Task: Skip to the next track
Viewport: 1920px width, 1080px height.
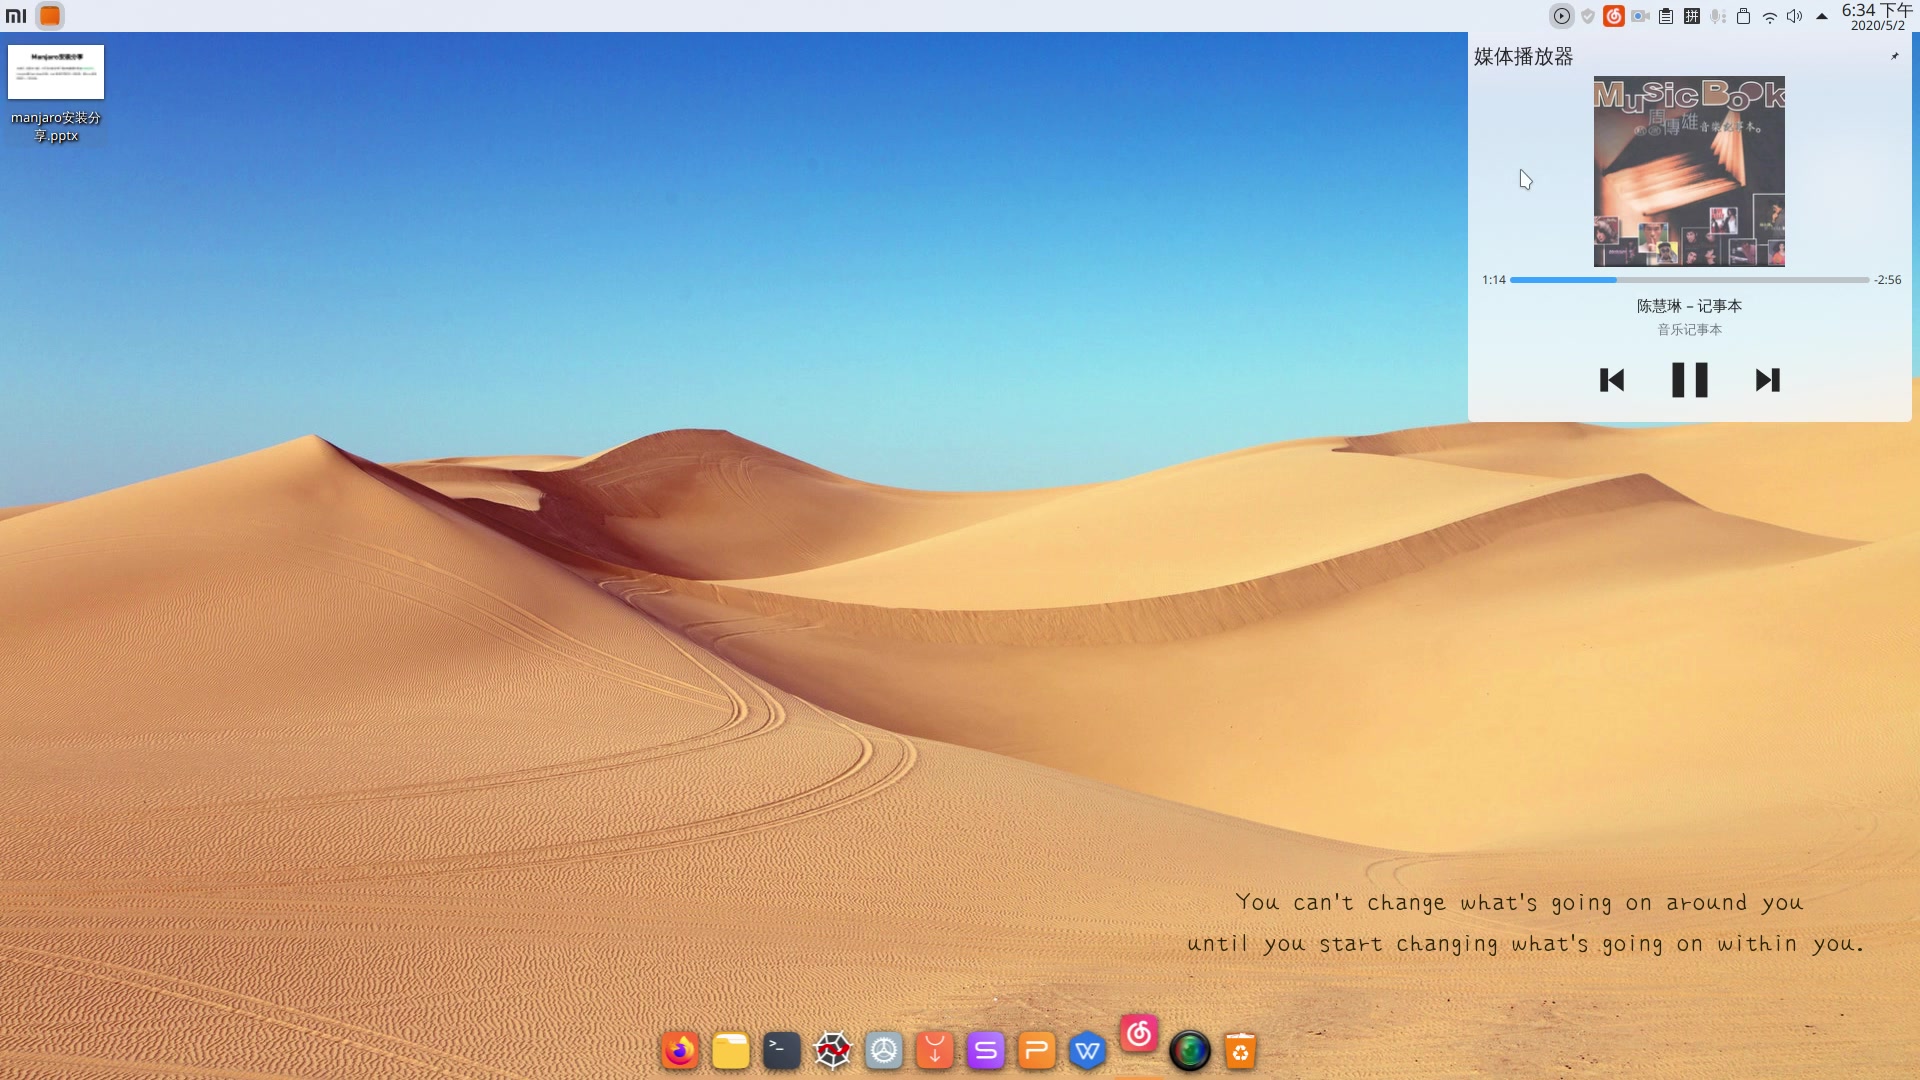Action: pyautogui.click(x=1767, y=380)
